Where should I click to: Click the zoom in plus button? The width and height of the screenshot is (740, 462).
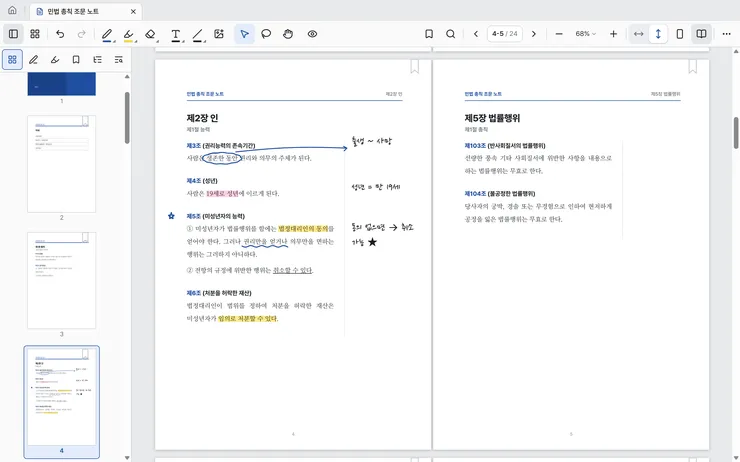point(613,34)
